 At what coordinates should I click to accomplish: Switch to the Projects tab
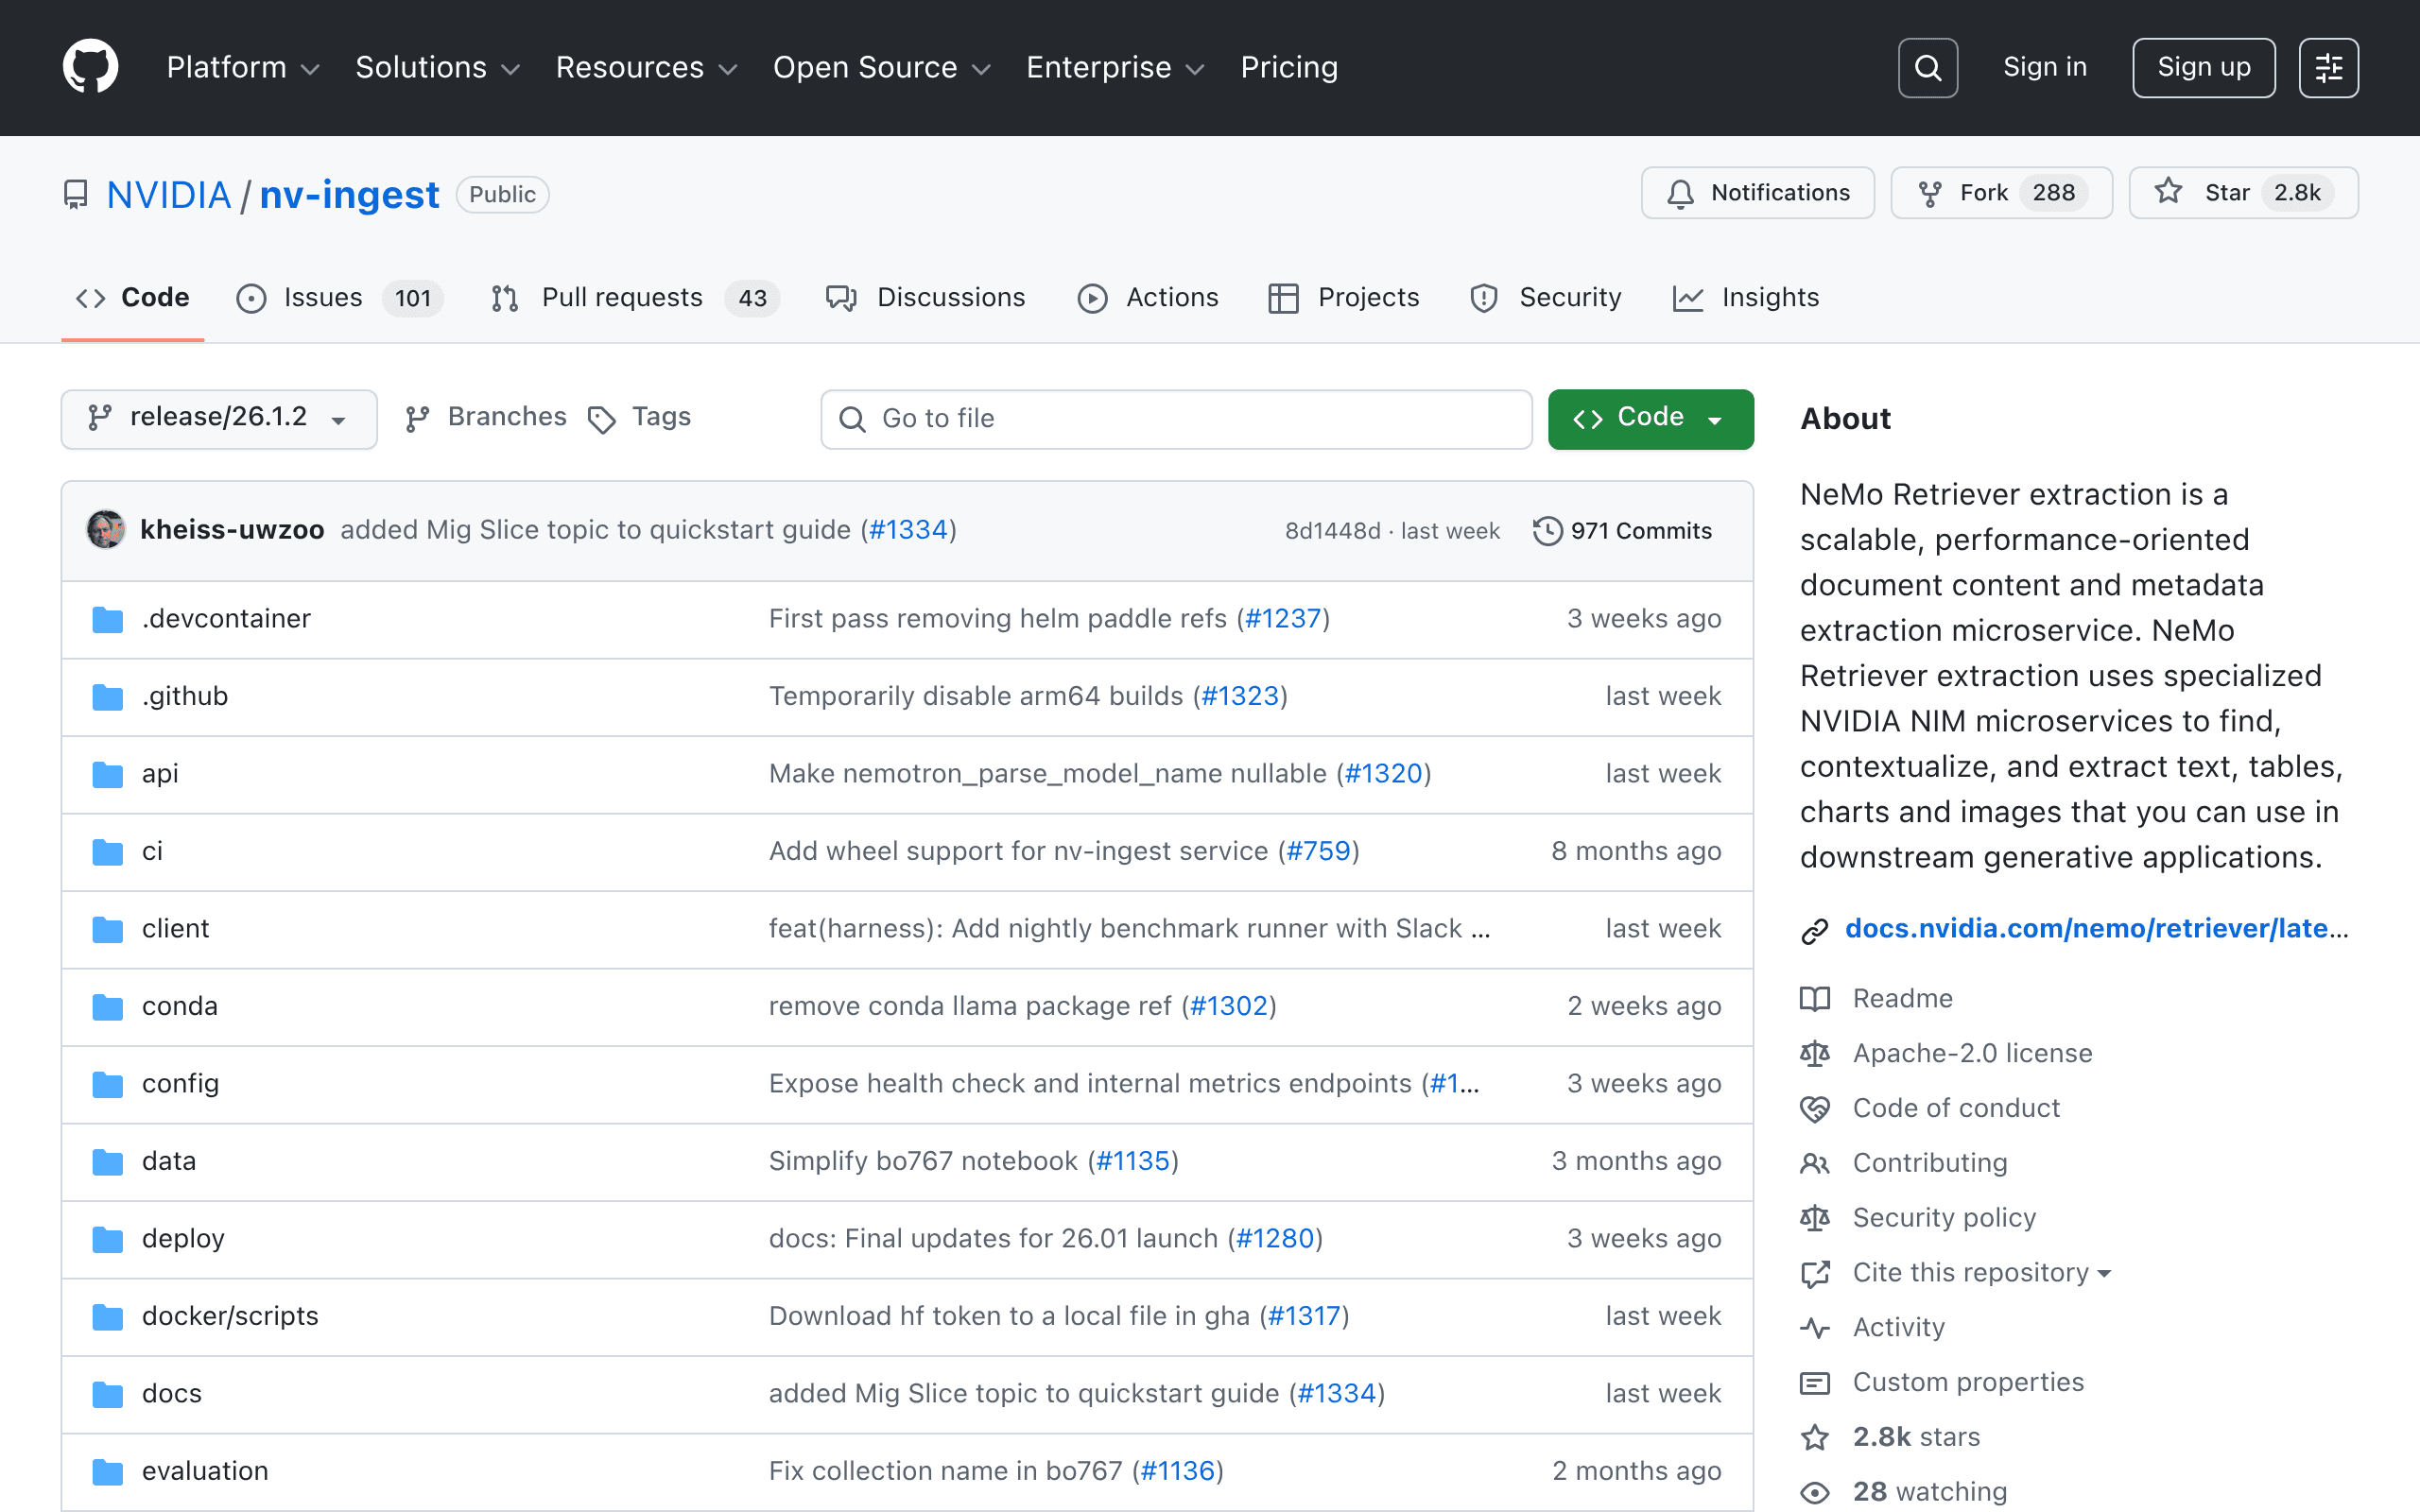coord(1344,298)
